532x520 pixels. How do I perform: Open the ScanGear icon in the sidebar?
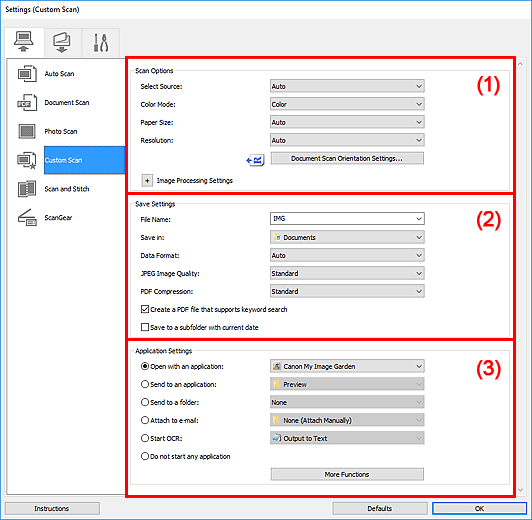coord(27,217)
